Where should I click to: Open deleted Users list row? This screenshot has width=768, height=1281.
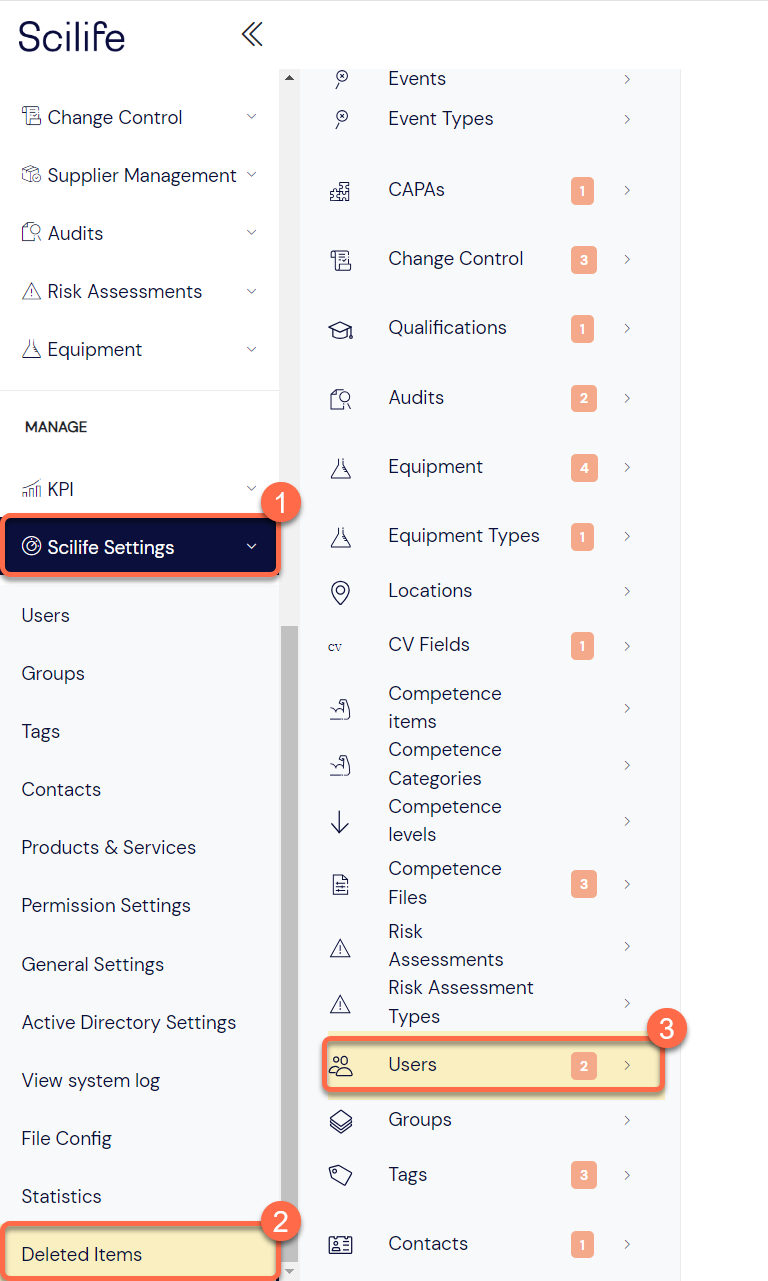coord(492,1065)
